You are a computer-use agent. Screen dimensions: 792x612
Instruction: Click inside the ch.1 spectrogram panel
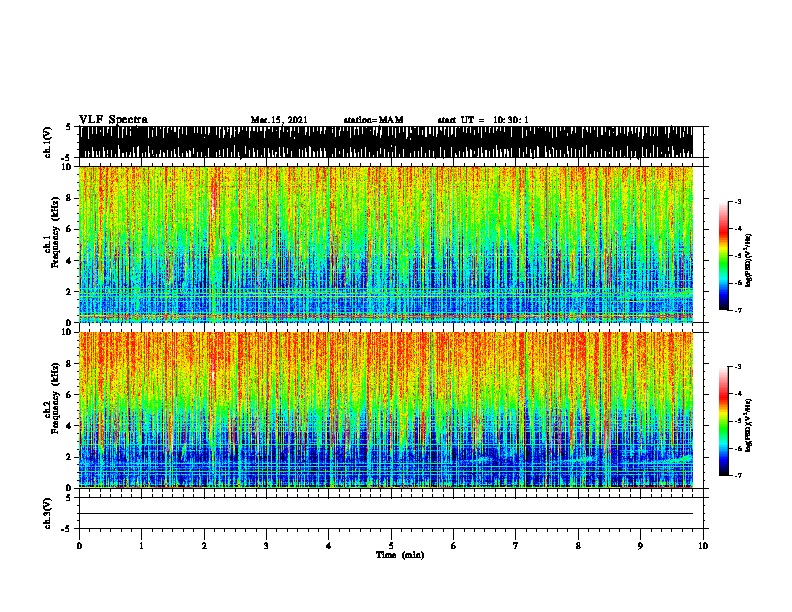click(x=386, y=244)
